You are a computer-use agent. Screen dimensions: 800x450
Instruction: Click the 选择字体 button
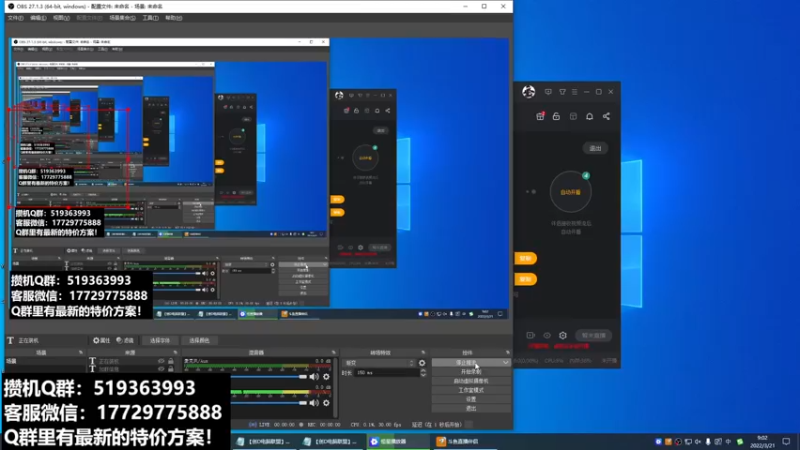pyautogui.click(x=160, y=340)
